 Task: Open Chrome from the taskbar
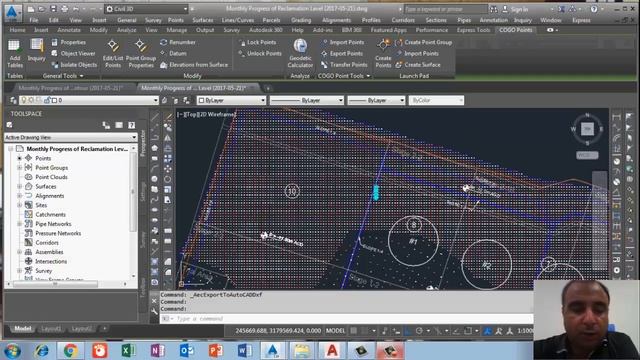pos(70,351)
